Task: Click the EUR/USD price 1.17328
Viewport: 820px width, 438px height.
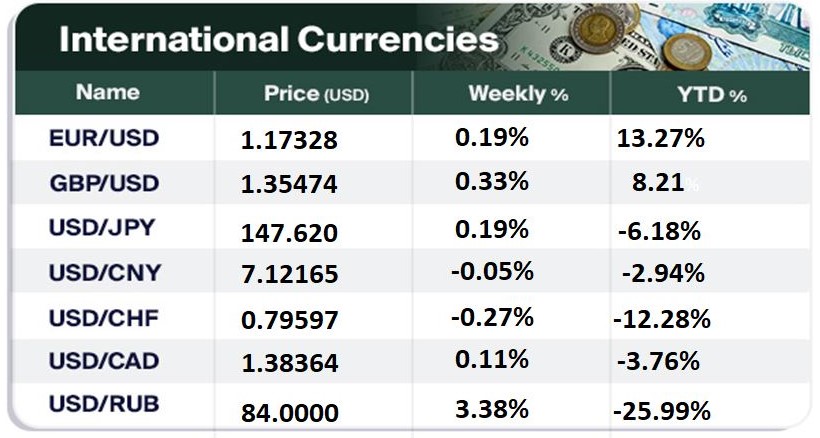Action: click(x=289, y=142)
